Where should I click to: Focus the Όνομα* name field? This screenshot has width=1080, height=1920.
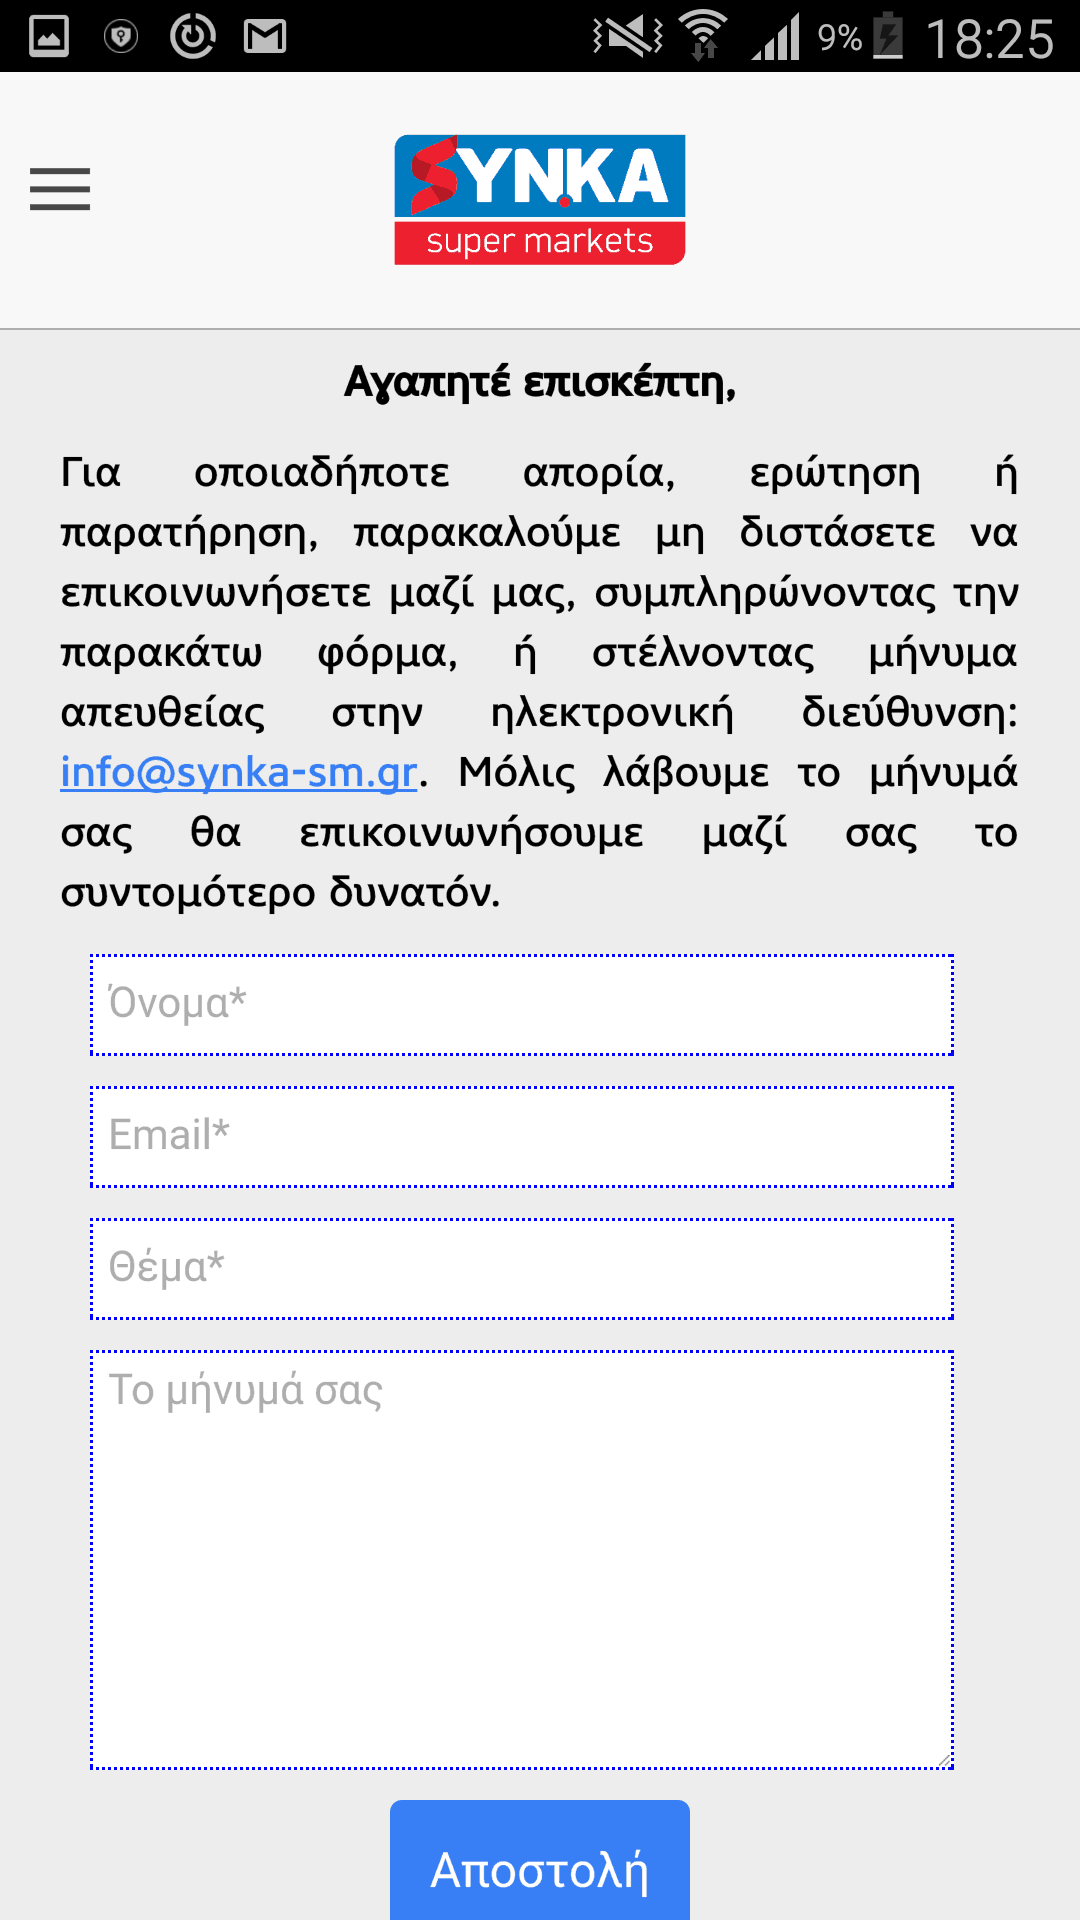522,1005
